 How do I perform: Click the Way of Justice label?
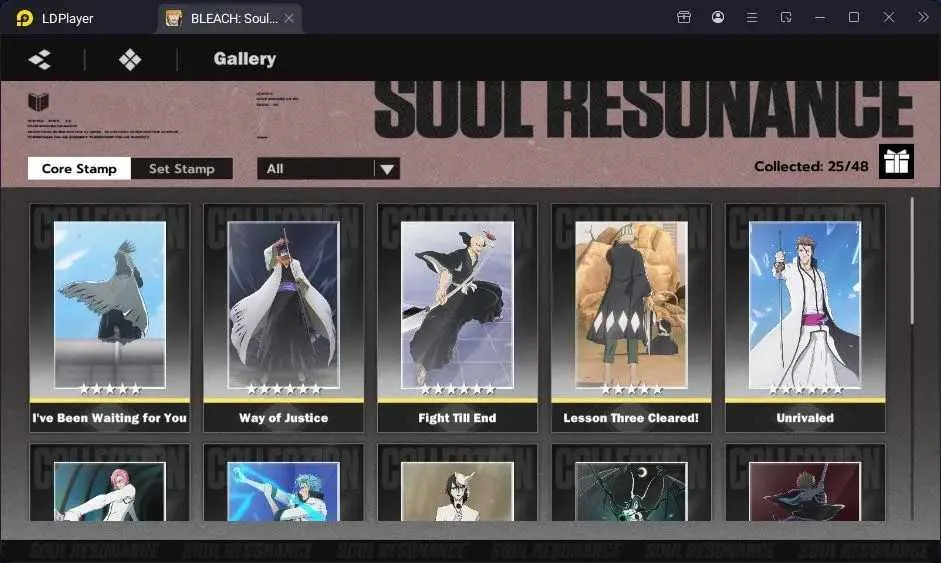pos(283,418)
